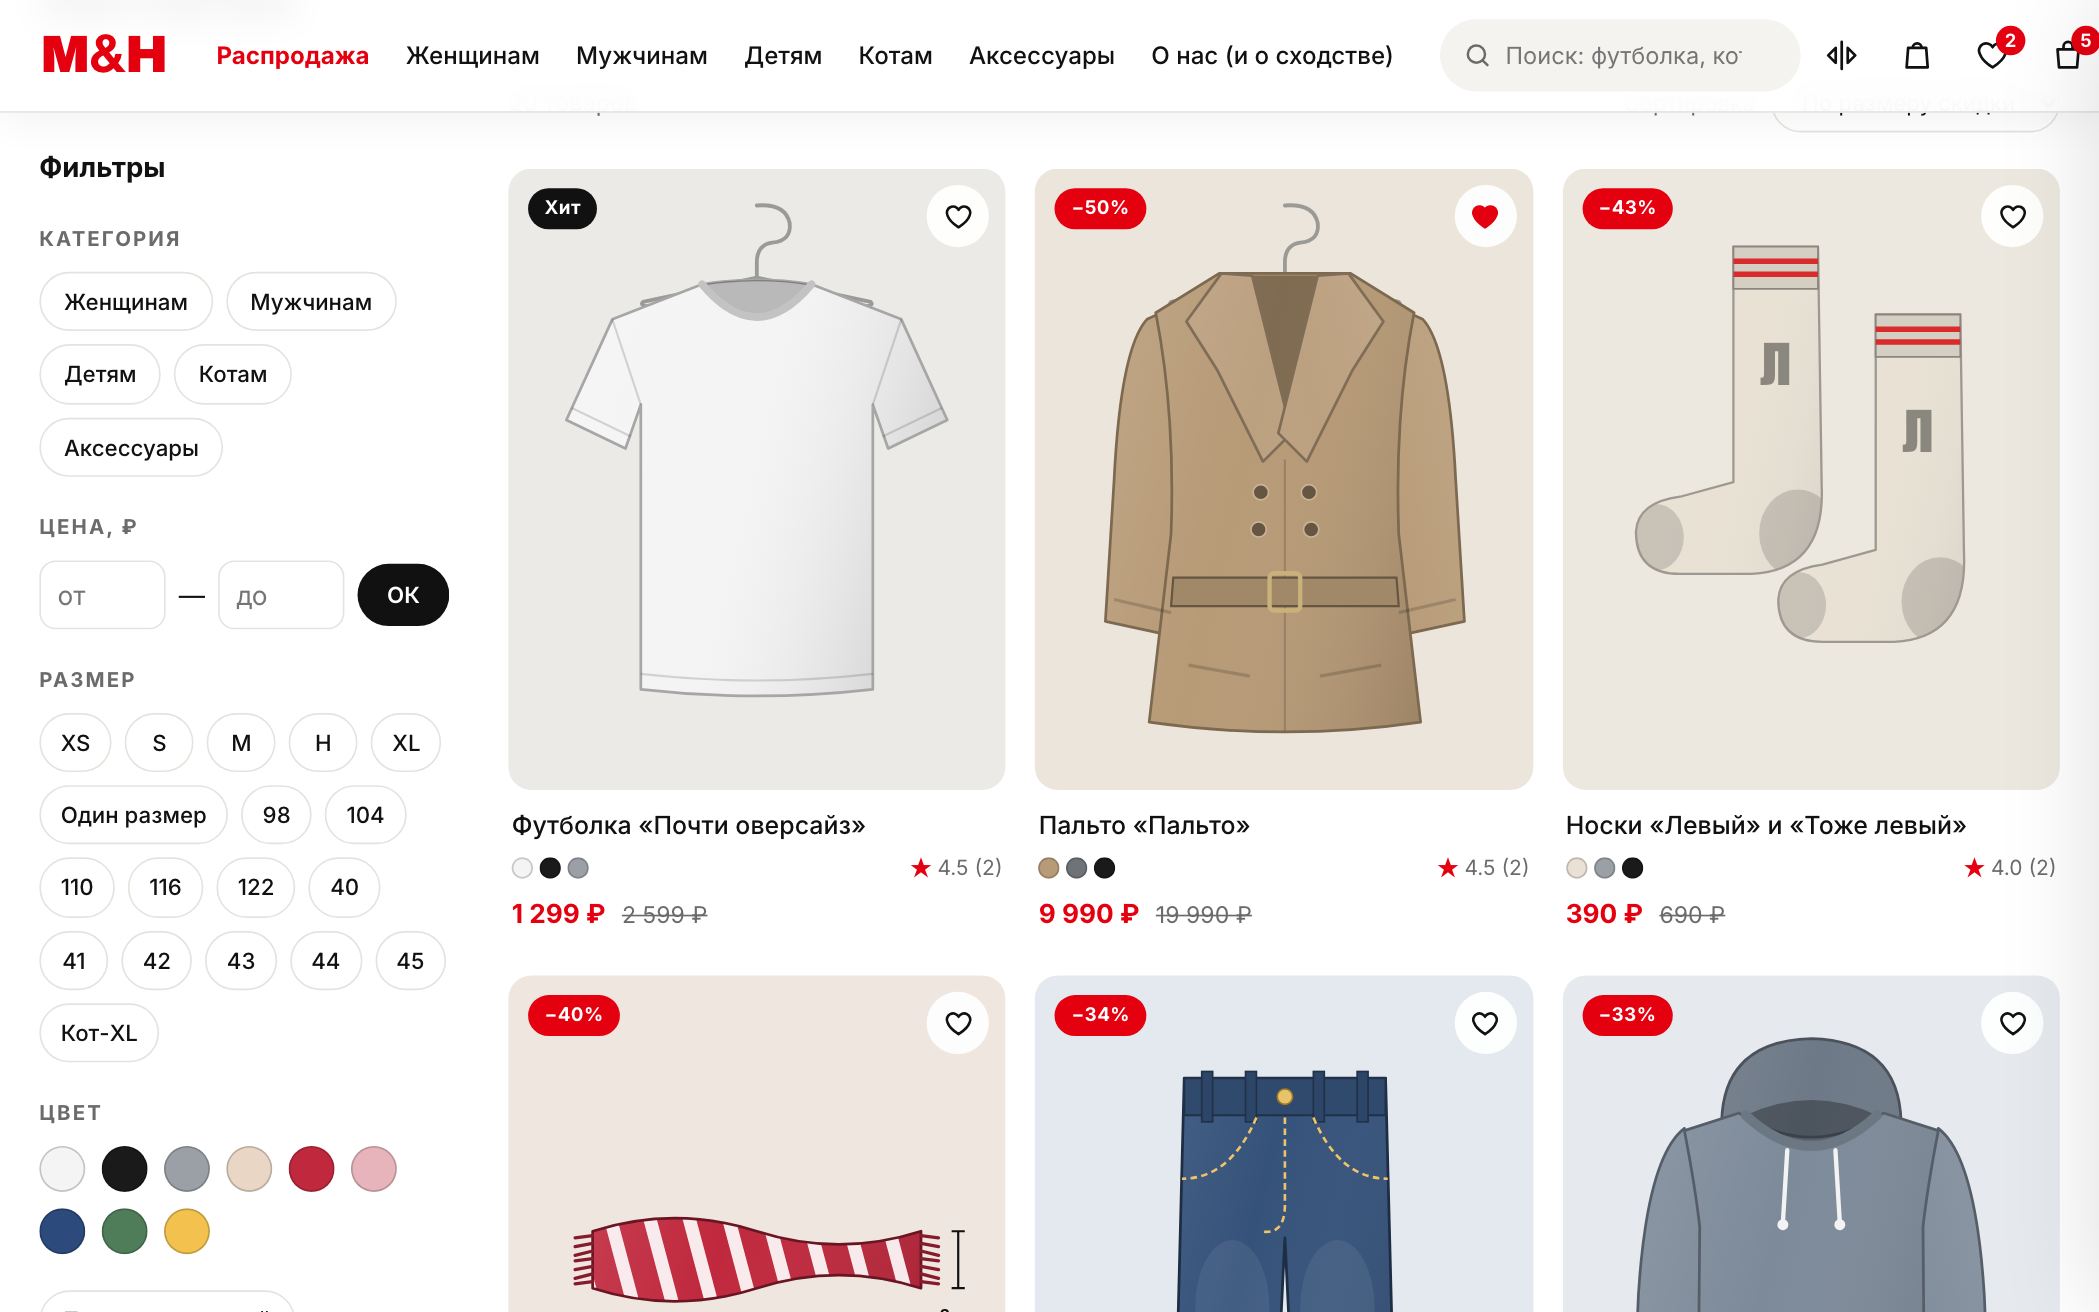Open the compare items icon

pos(1841,56)
